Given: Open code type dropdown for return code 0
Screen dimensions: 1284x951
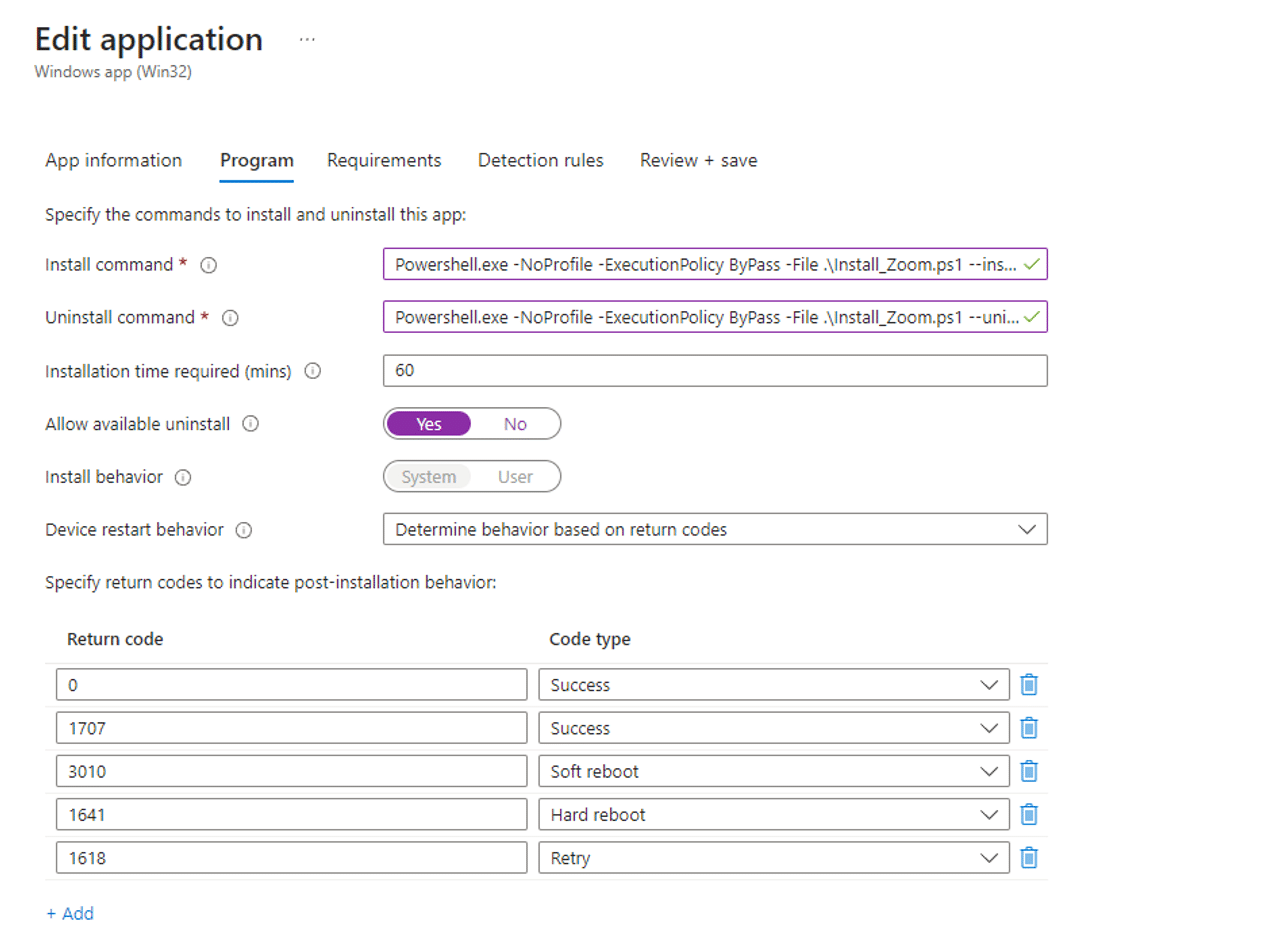Looking at the screenshot, I should point(989,684).
